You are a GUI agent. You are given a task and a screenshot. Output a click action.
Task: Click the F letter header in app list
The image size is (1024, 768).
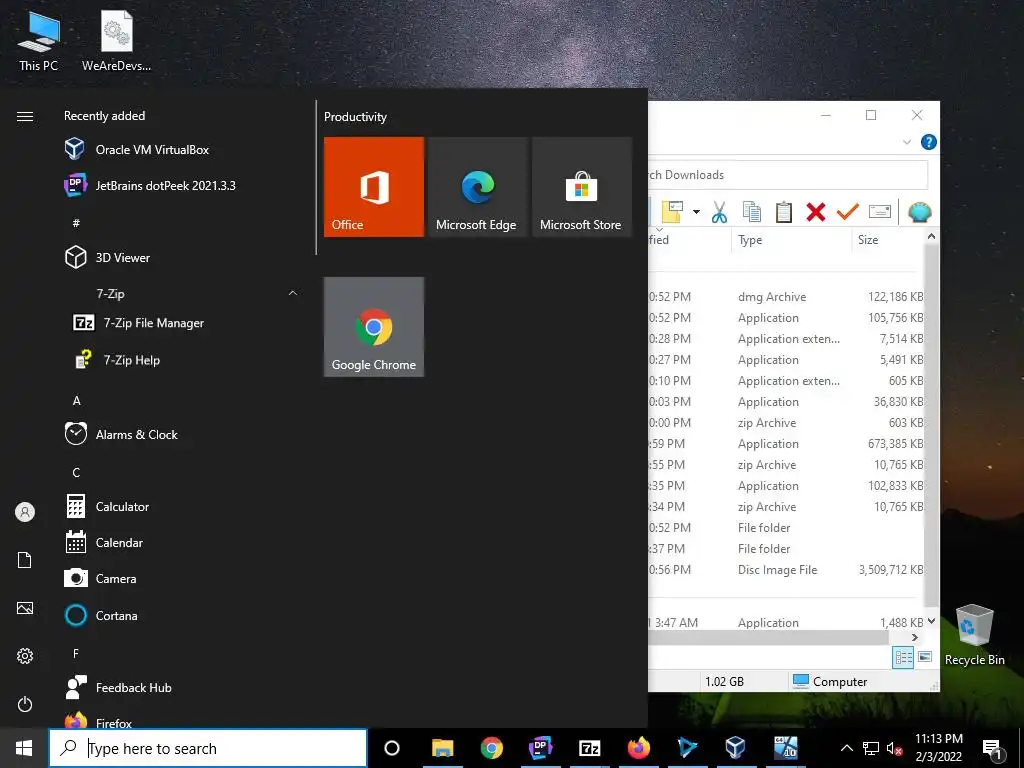[x=76, y=653]
